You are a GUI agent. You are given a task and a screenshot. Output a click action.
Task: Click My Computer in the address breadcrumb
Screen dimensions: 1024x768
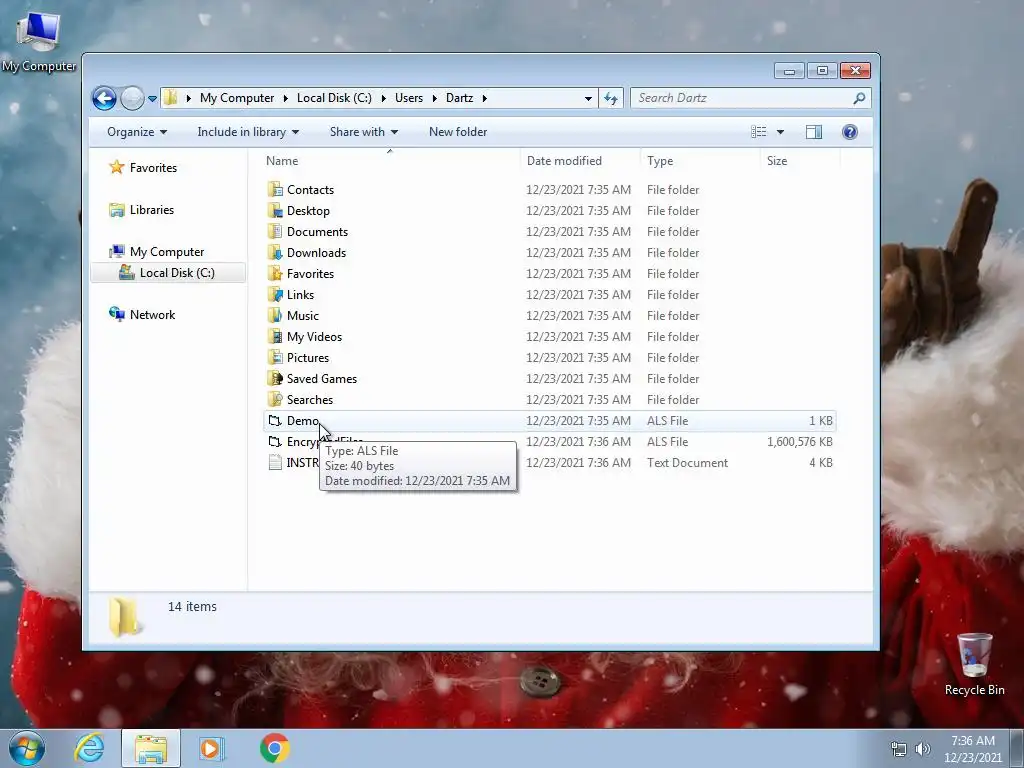point(237,98)
